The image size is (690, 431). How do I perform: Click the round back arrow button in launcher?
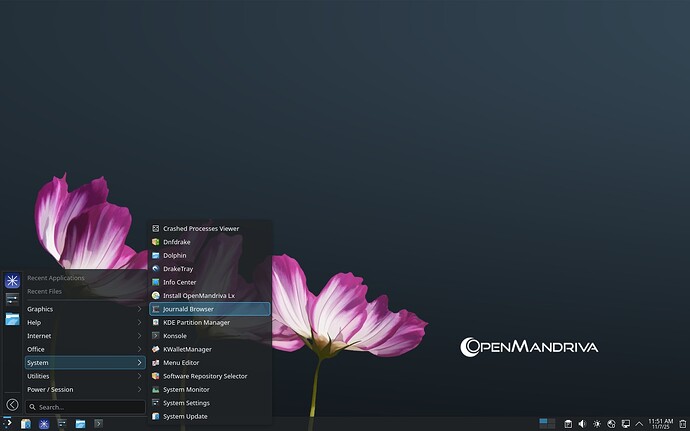[12, 405]
